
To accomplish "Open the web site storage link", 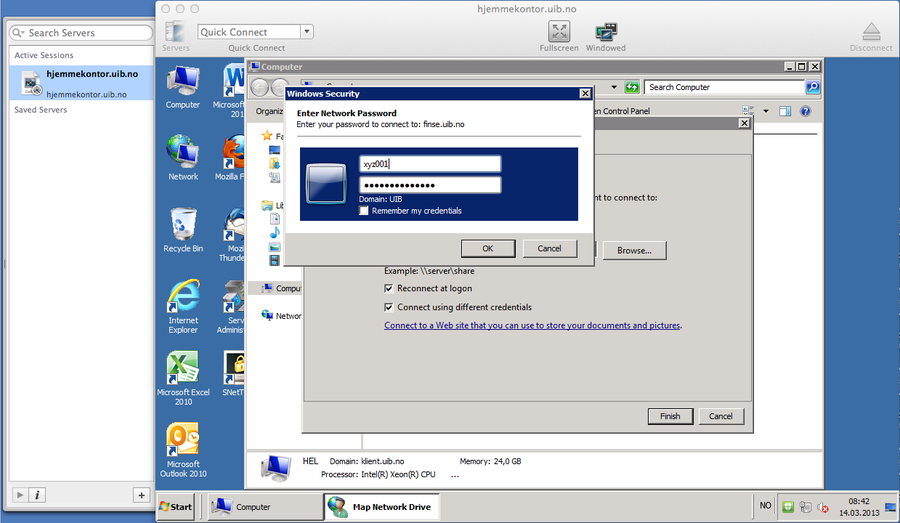I will (x=533, y=325).
